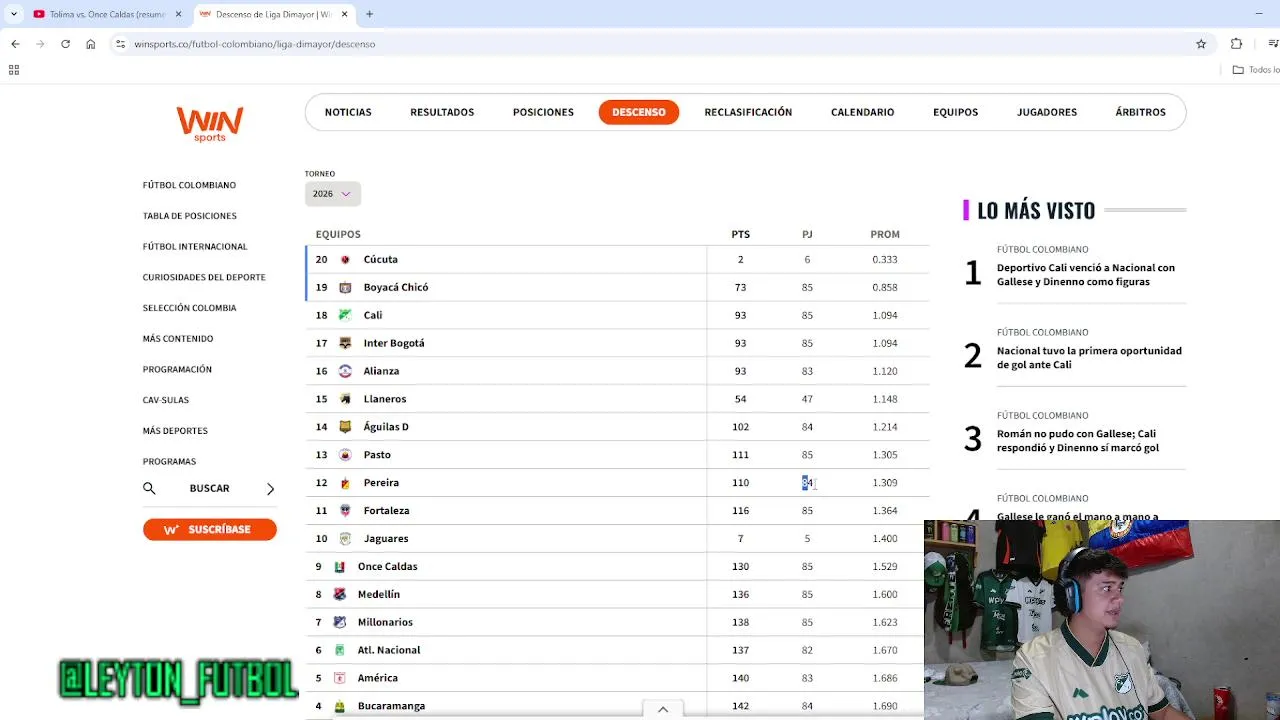Click the browser home icon

click(x=90, y=44)
